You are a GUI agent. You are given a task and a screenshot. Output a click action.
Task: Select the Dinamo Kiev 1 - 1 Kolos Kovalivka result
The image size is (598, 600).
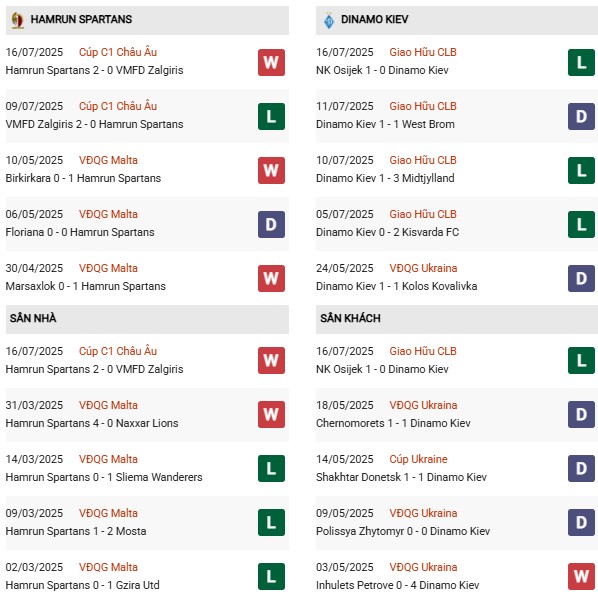(x=396, y=286)
